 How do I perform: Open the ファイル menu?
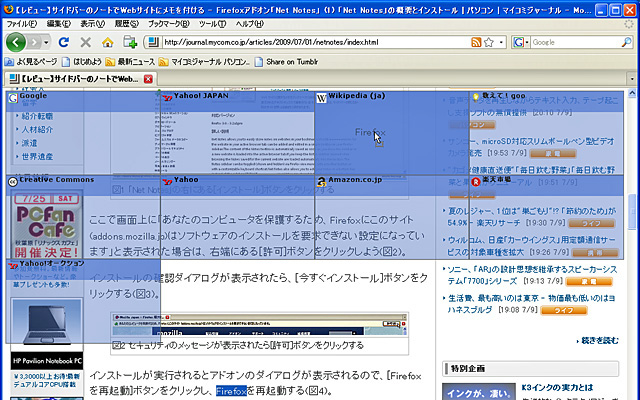(22, 24)
